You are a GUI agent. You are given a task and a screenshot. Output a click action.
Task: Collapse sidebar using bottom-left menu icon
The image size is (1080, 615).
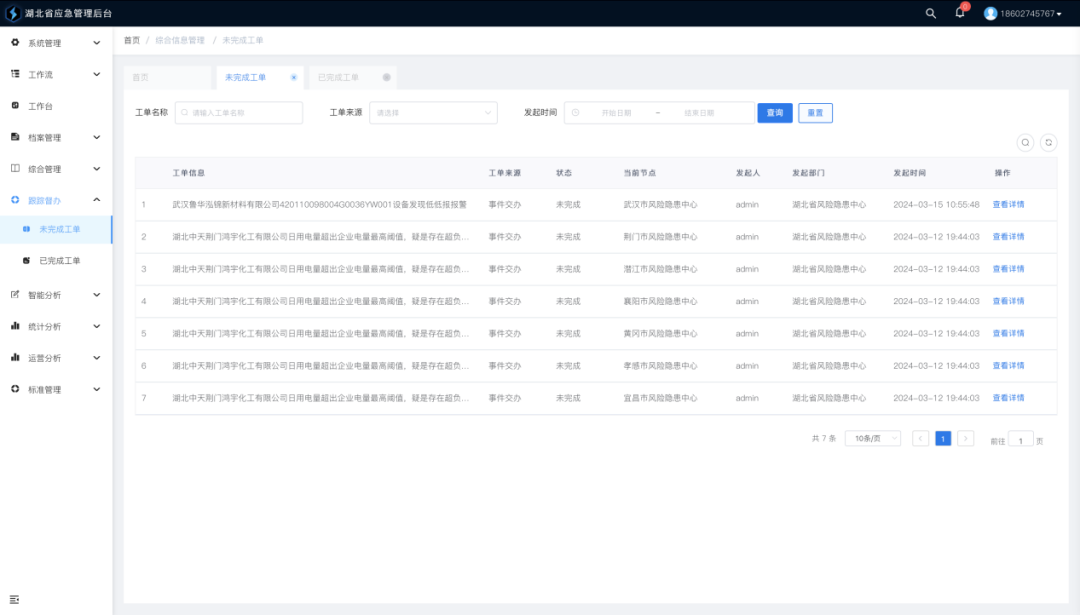[x=15, y=599]
